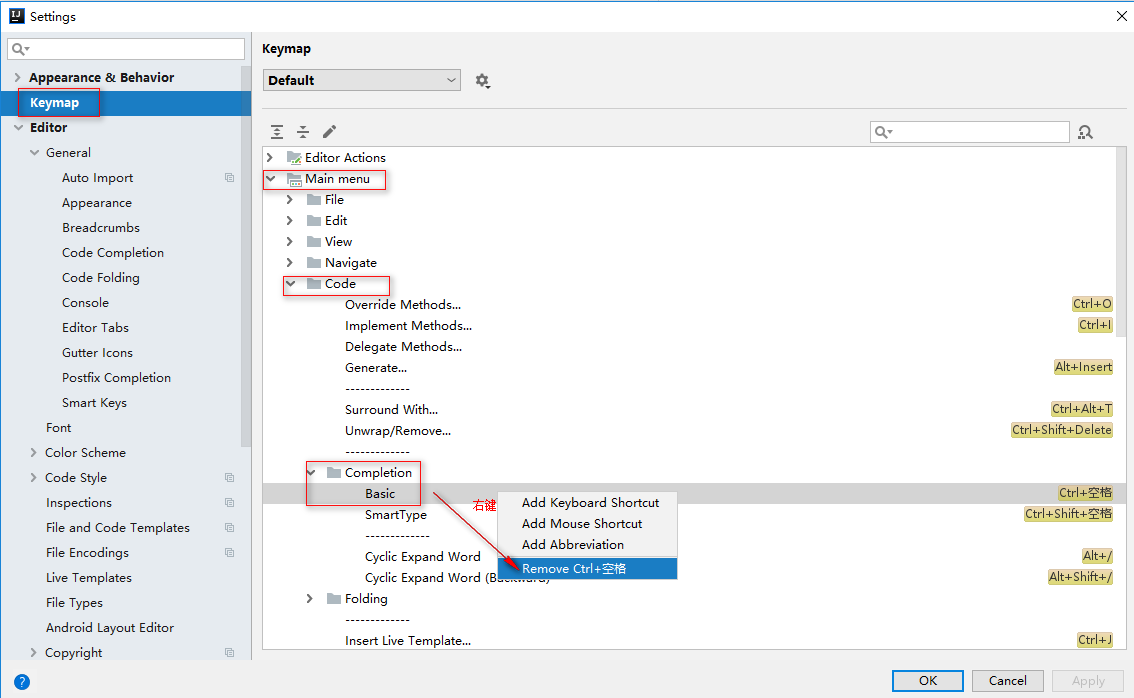Expand the View folder arrow
This screenshot has height=698, width=1134.
290,242
